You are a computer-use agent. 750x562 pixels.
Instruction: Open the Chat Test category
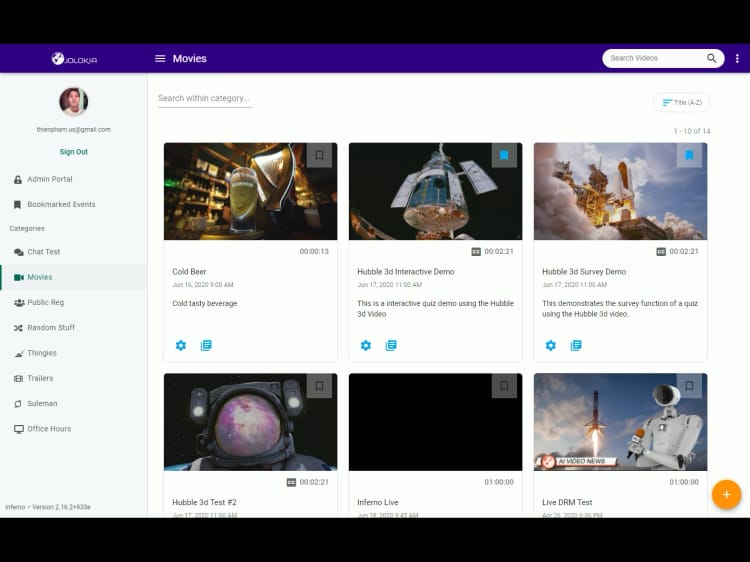[x=43, y=252]
